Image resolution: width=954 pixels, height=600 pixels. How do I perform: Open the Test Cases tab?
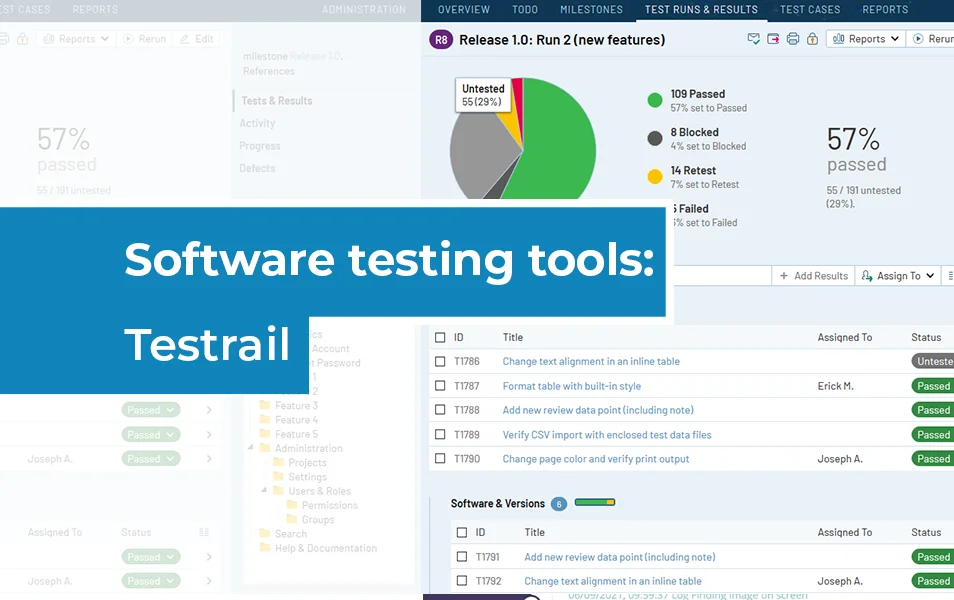tap(808, 9)
